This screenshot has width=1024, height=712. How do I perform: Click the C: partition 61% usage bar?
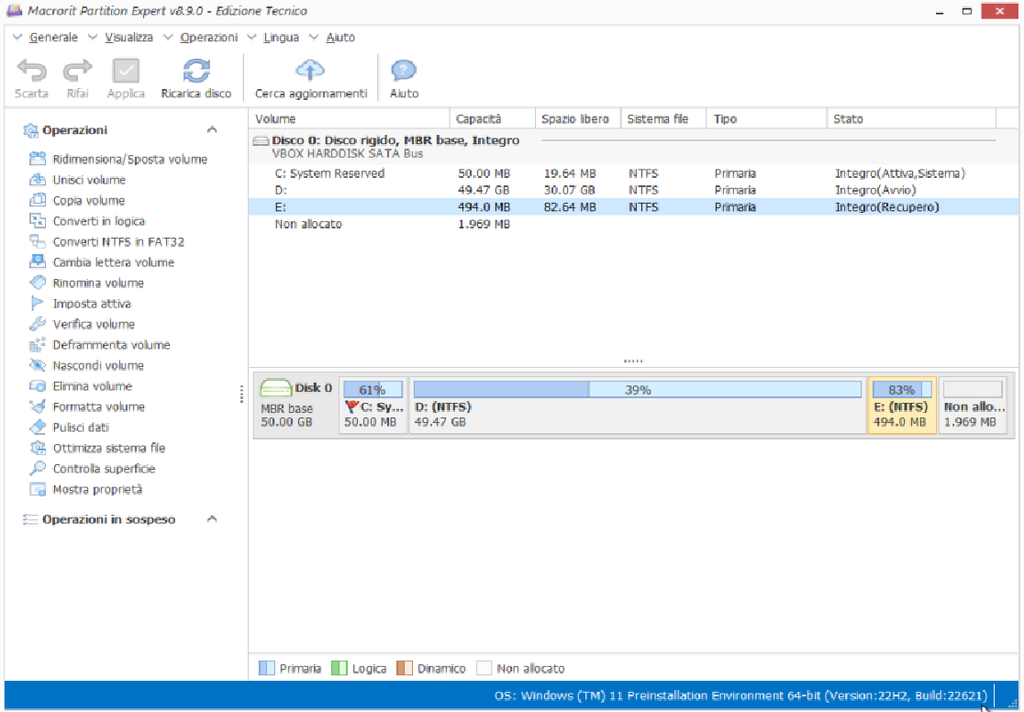[x=373, y=390]
